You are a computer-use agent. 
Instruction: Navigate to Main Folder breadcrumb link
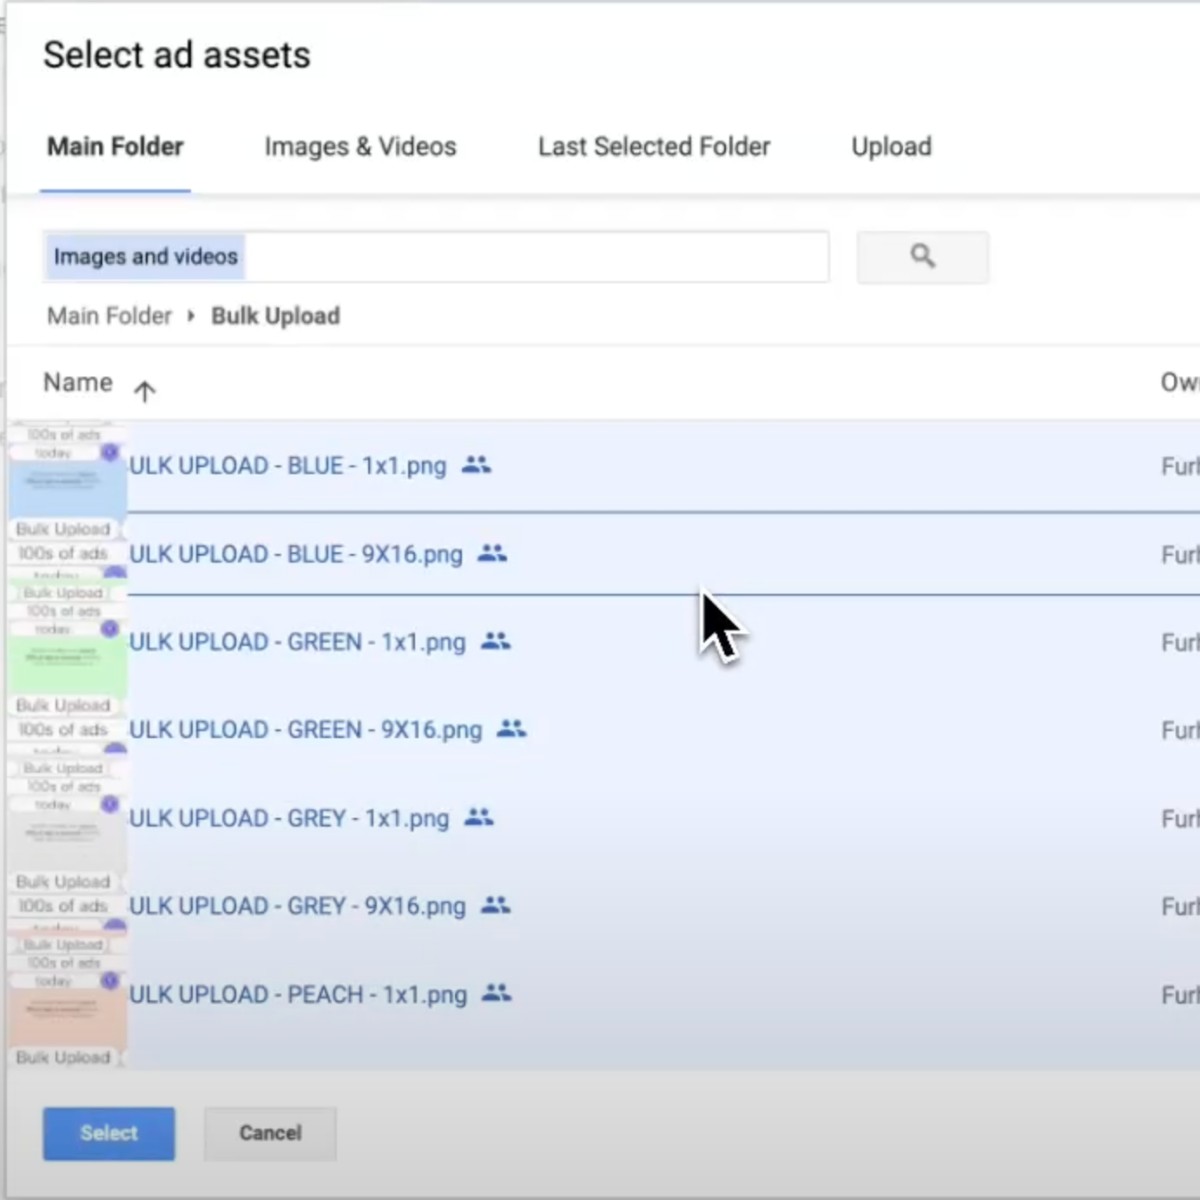(109, 316)
